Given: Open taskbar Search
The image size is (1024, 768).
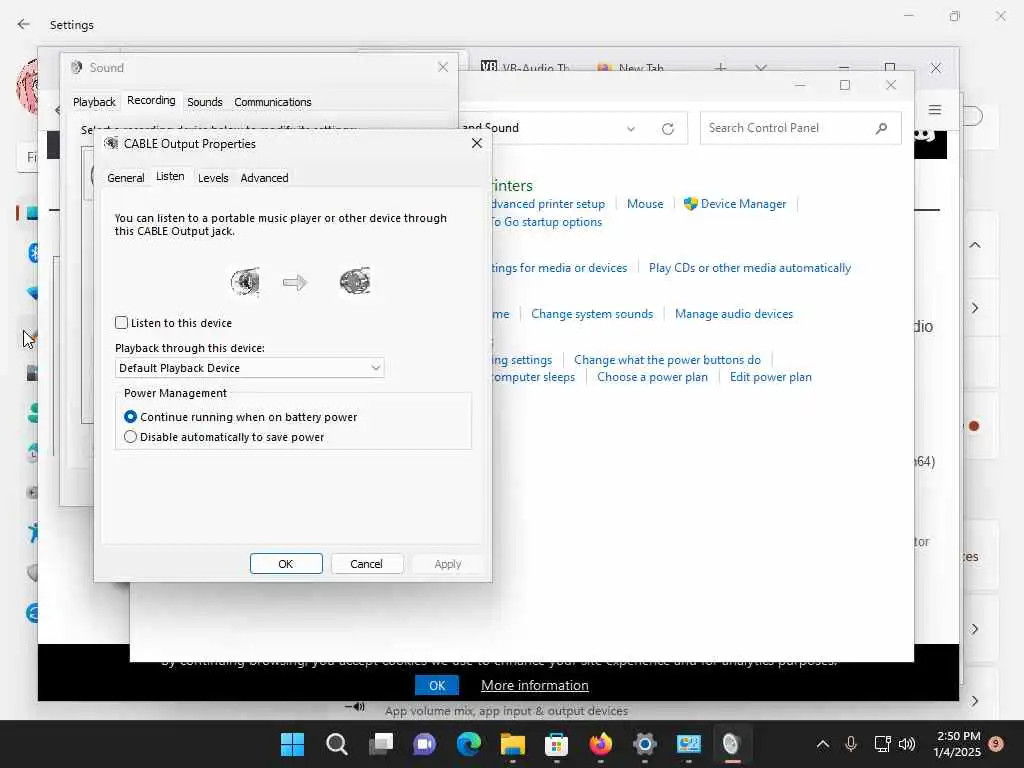Looking at the screenshot, I should pyautogui.click(x=336, y=744).
